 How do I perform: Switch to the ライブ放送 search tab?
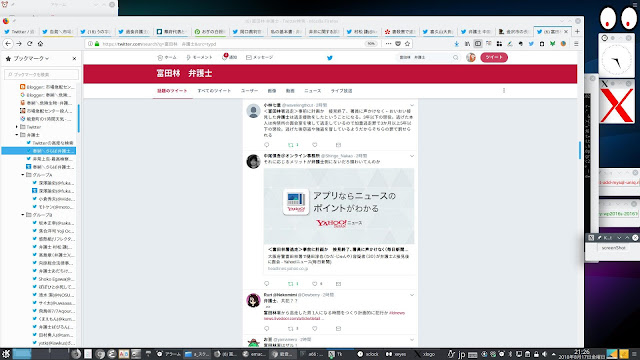tap(341, 91)
